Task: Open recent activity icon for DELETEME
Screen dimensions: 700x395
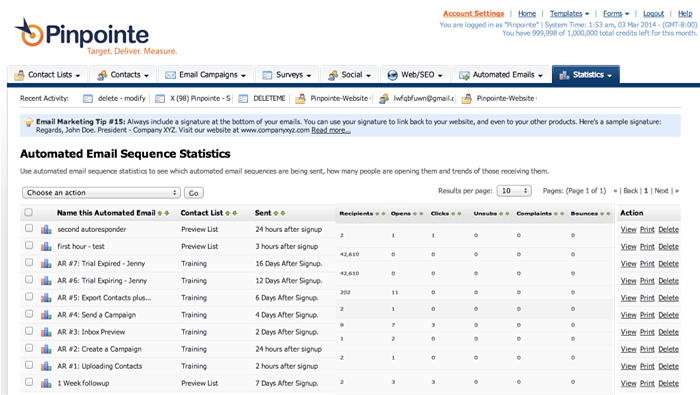Action: coord(243,99)
